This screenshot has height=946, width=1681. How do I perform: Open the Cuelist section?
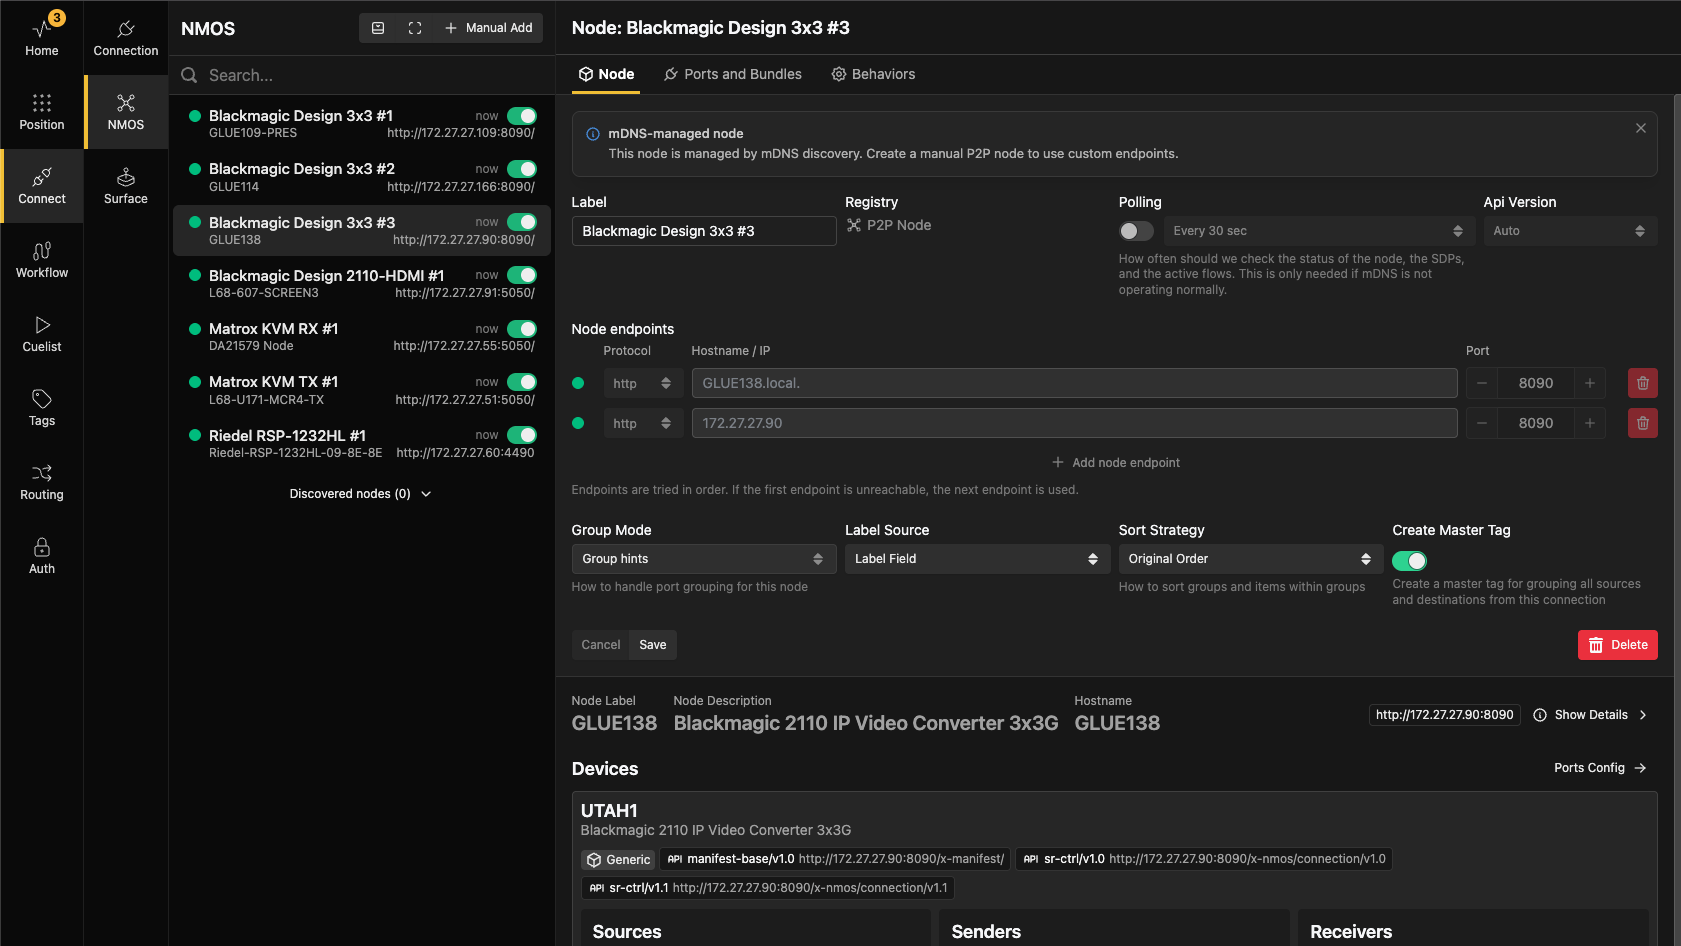(x=42, y=334)
